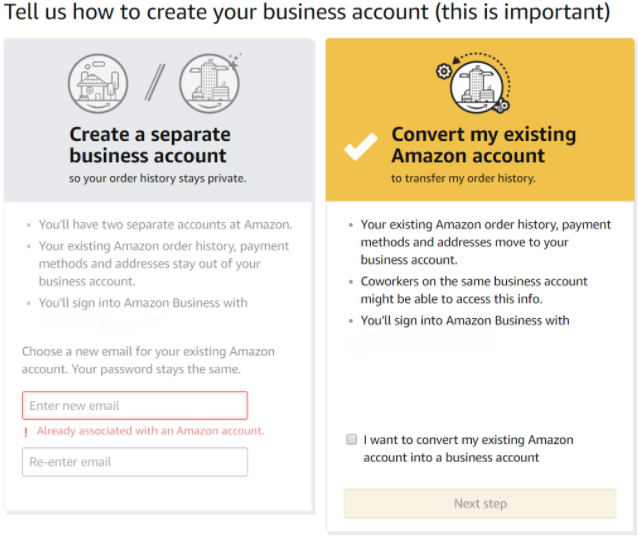Select the "Create a separate business account" heading
The height and width of the screenshot is (541, 638).
pos(150,145)
